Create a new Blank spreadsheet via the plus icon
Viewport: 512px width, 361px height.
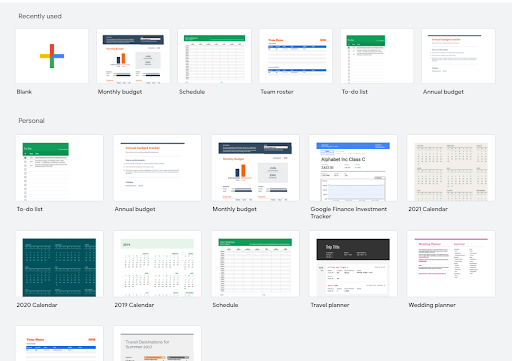click(52, 56)
